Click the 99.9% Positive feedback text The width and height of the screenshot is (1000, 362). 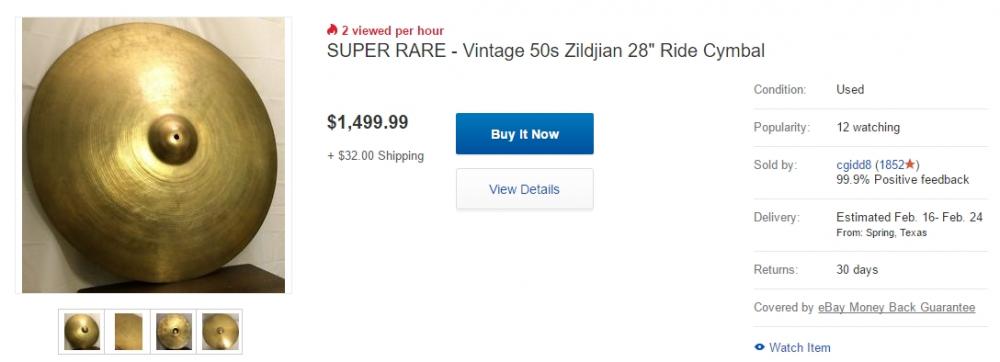point(902,180)
